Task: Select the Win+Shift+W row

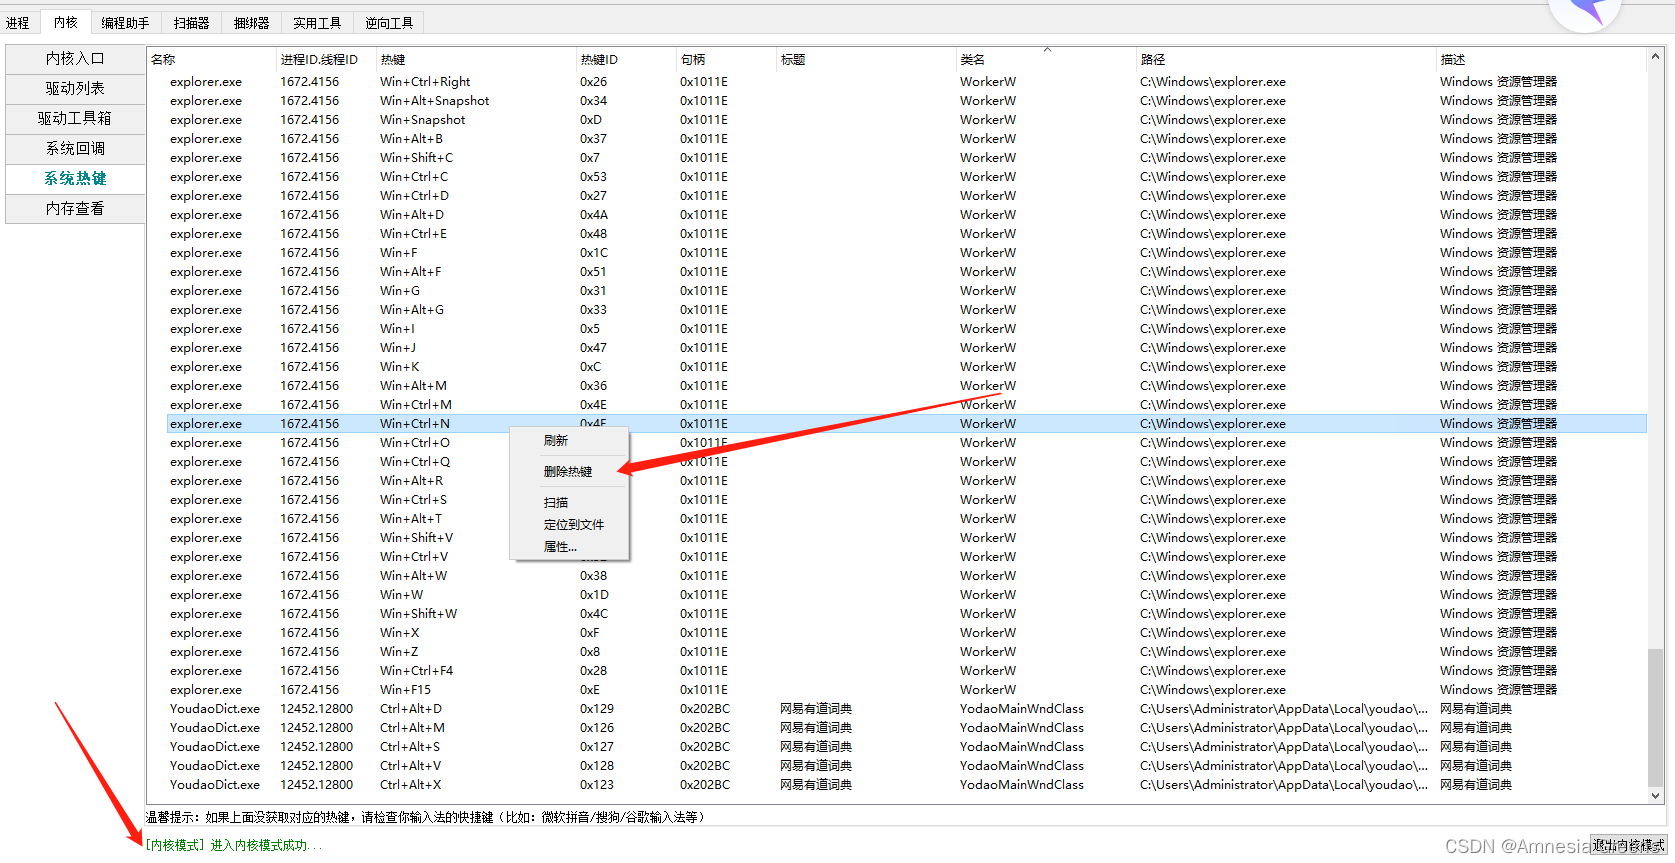Action: [x=906, y=614]
